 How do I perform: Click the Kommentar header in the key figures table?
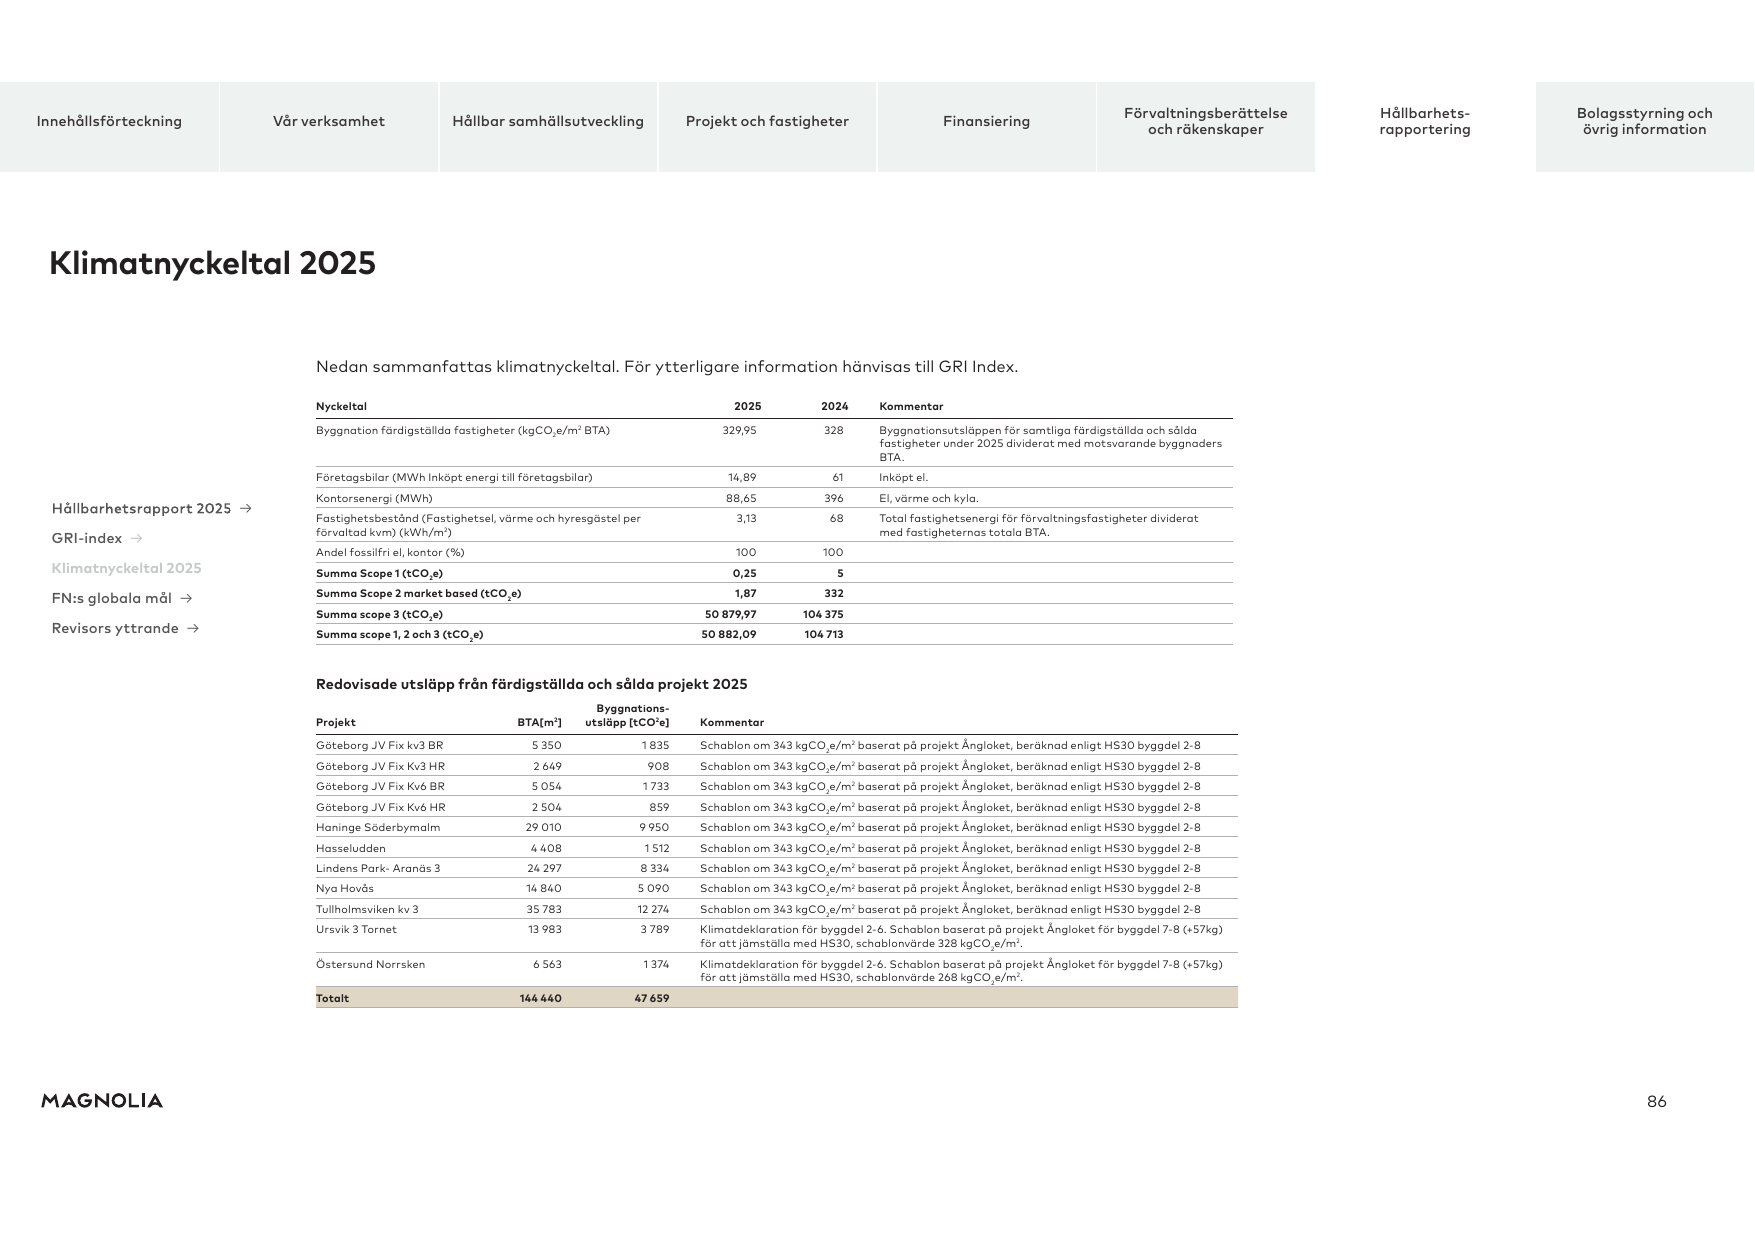pos(911,406)
